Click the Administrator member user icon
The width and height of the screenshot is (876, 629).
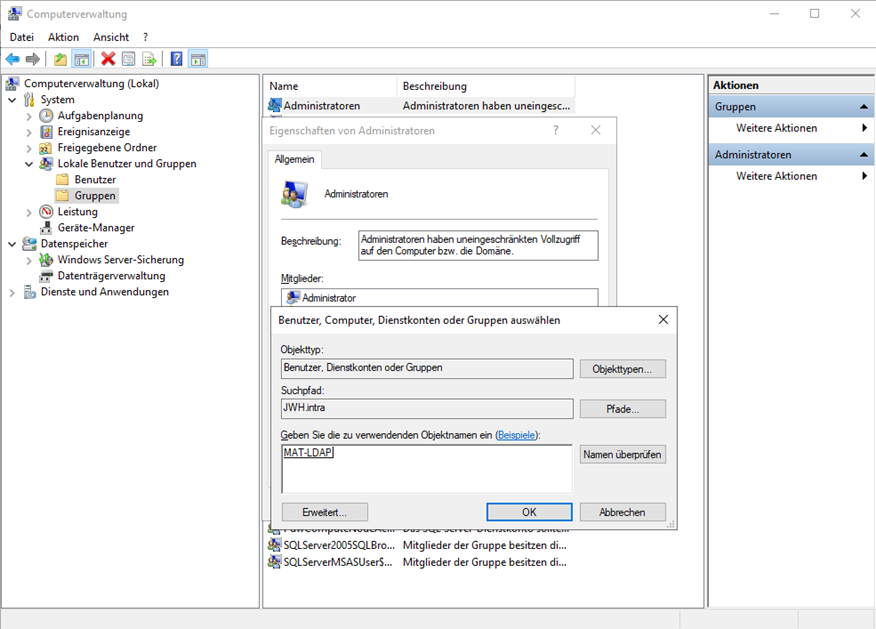tap(293, 298)
